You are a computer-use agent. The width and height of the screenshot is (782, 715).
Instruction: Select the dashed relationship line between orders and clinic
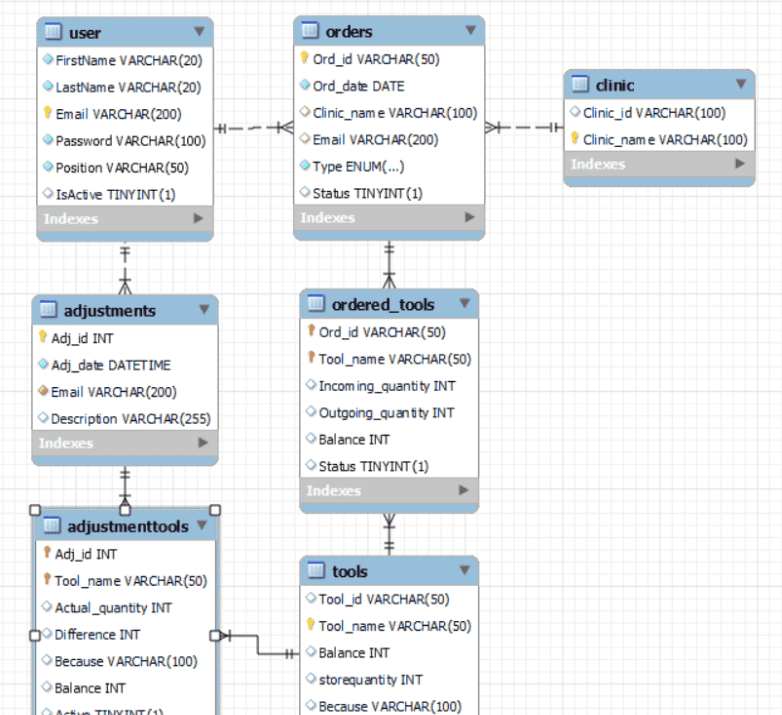coord(524,128)
